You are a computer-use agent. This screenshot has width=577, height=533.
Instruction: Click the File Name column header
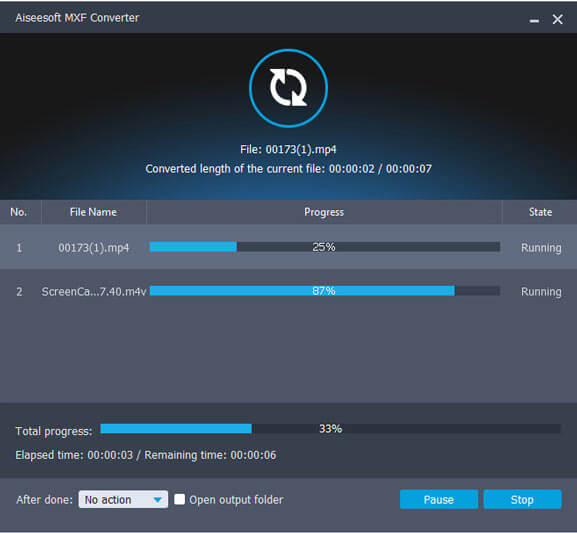[x=93, y=212]
